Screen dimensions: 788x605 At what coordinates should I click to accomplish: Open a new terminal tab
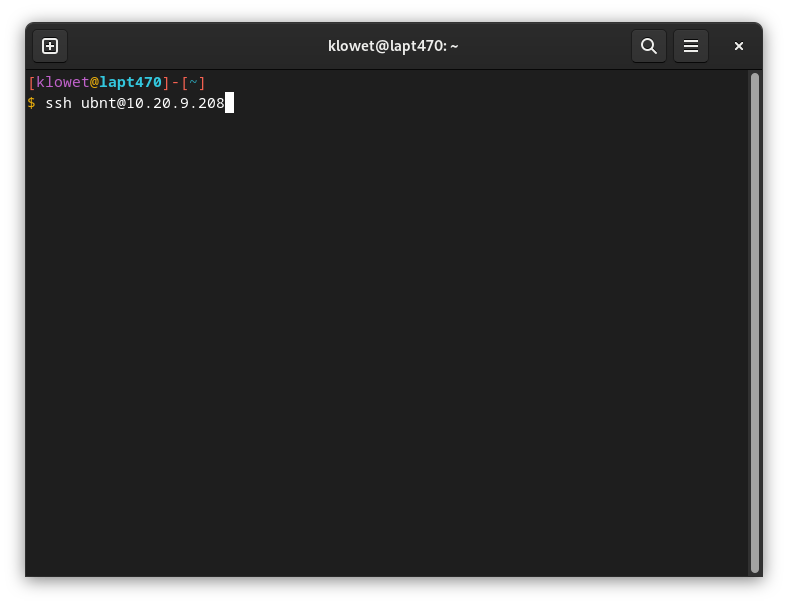[x=50, y=46]
